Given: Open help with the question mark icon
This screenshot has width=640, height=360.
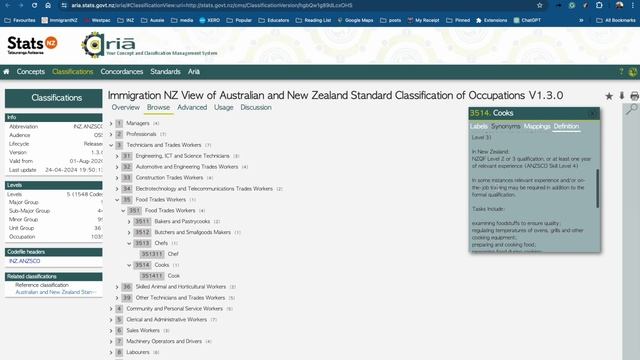Looking at the screenshot, I should pyautogui.click(x=621, y=71).
